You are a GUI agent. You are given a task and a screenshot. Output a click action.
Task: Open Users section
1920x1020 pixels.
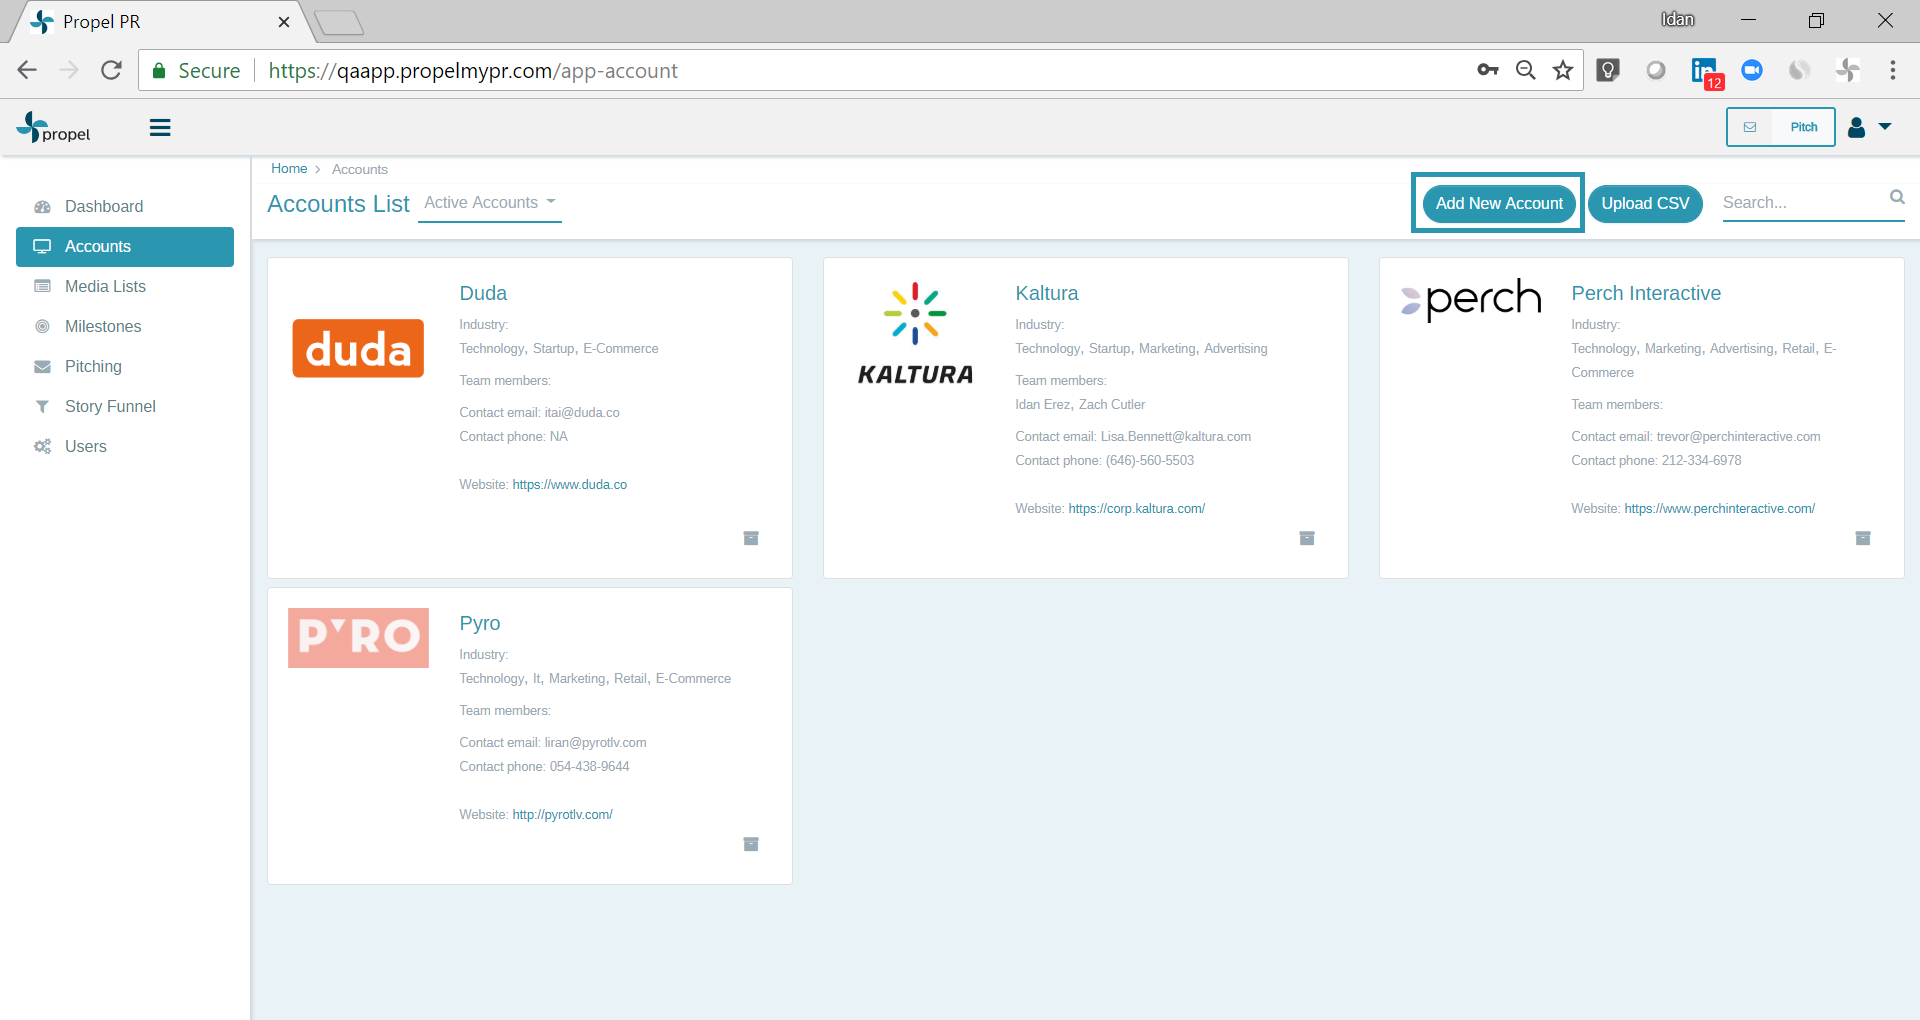(86, 446)
